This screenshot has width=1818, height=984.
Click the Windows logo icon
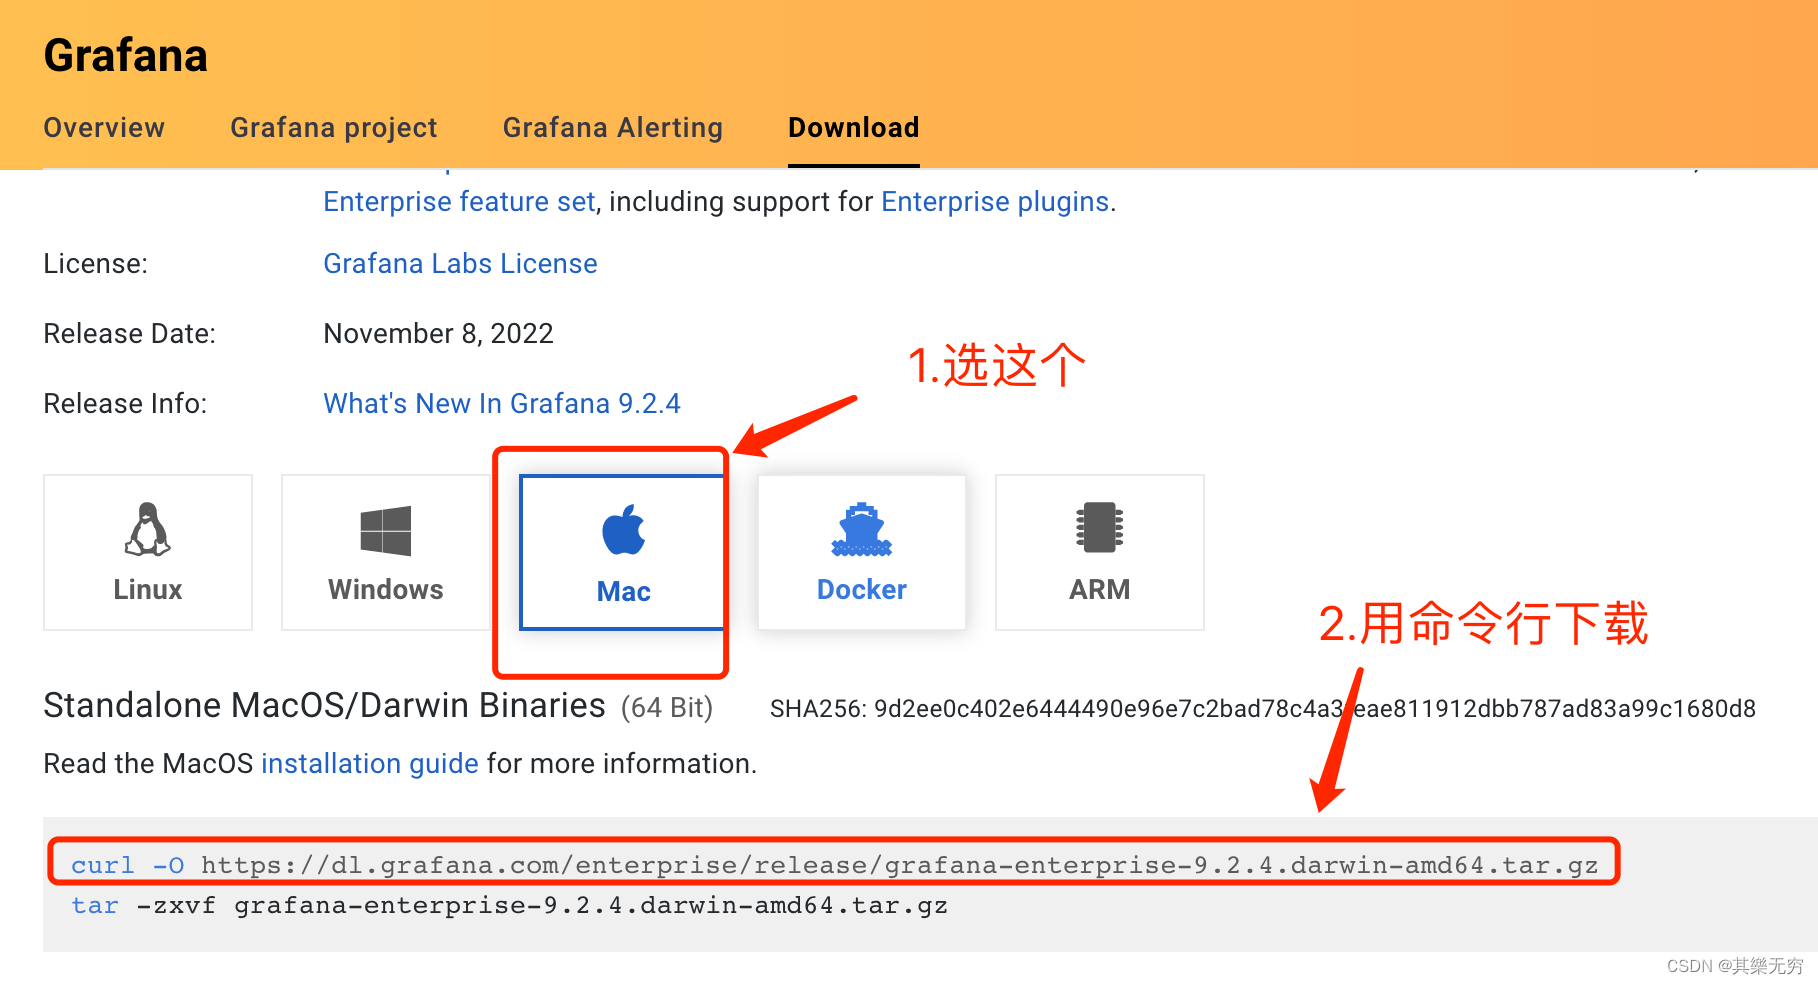point(386,530)
